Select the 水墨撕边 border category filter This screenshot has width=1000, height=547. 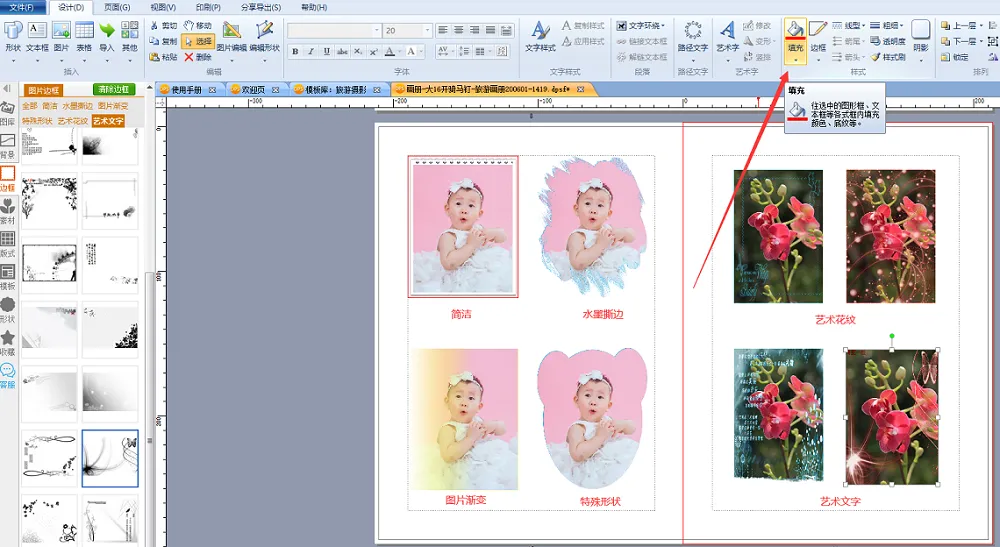(77, 105)
